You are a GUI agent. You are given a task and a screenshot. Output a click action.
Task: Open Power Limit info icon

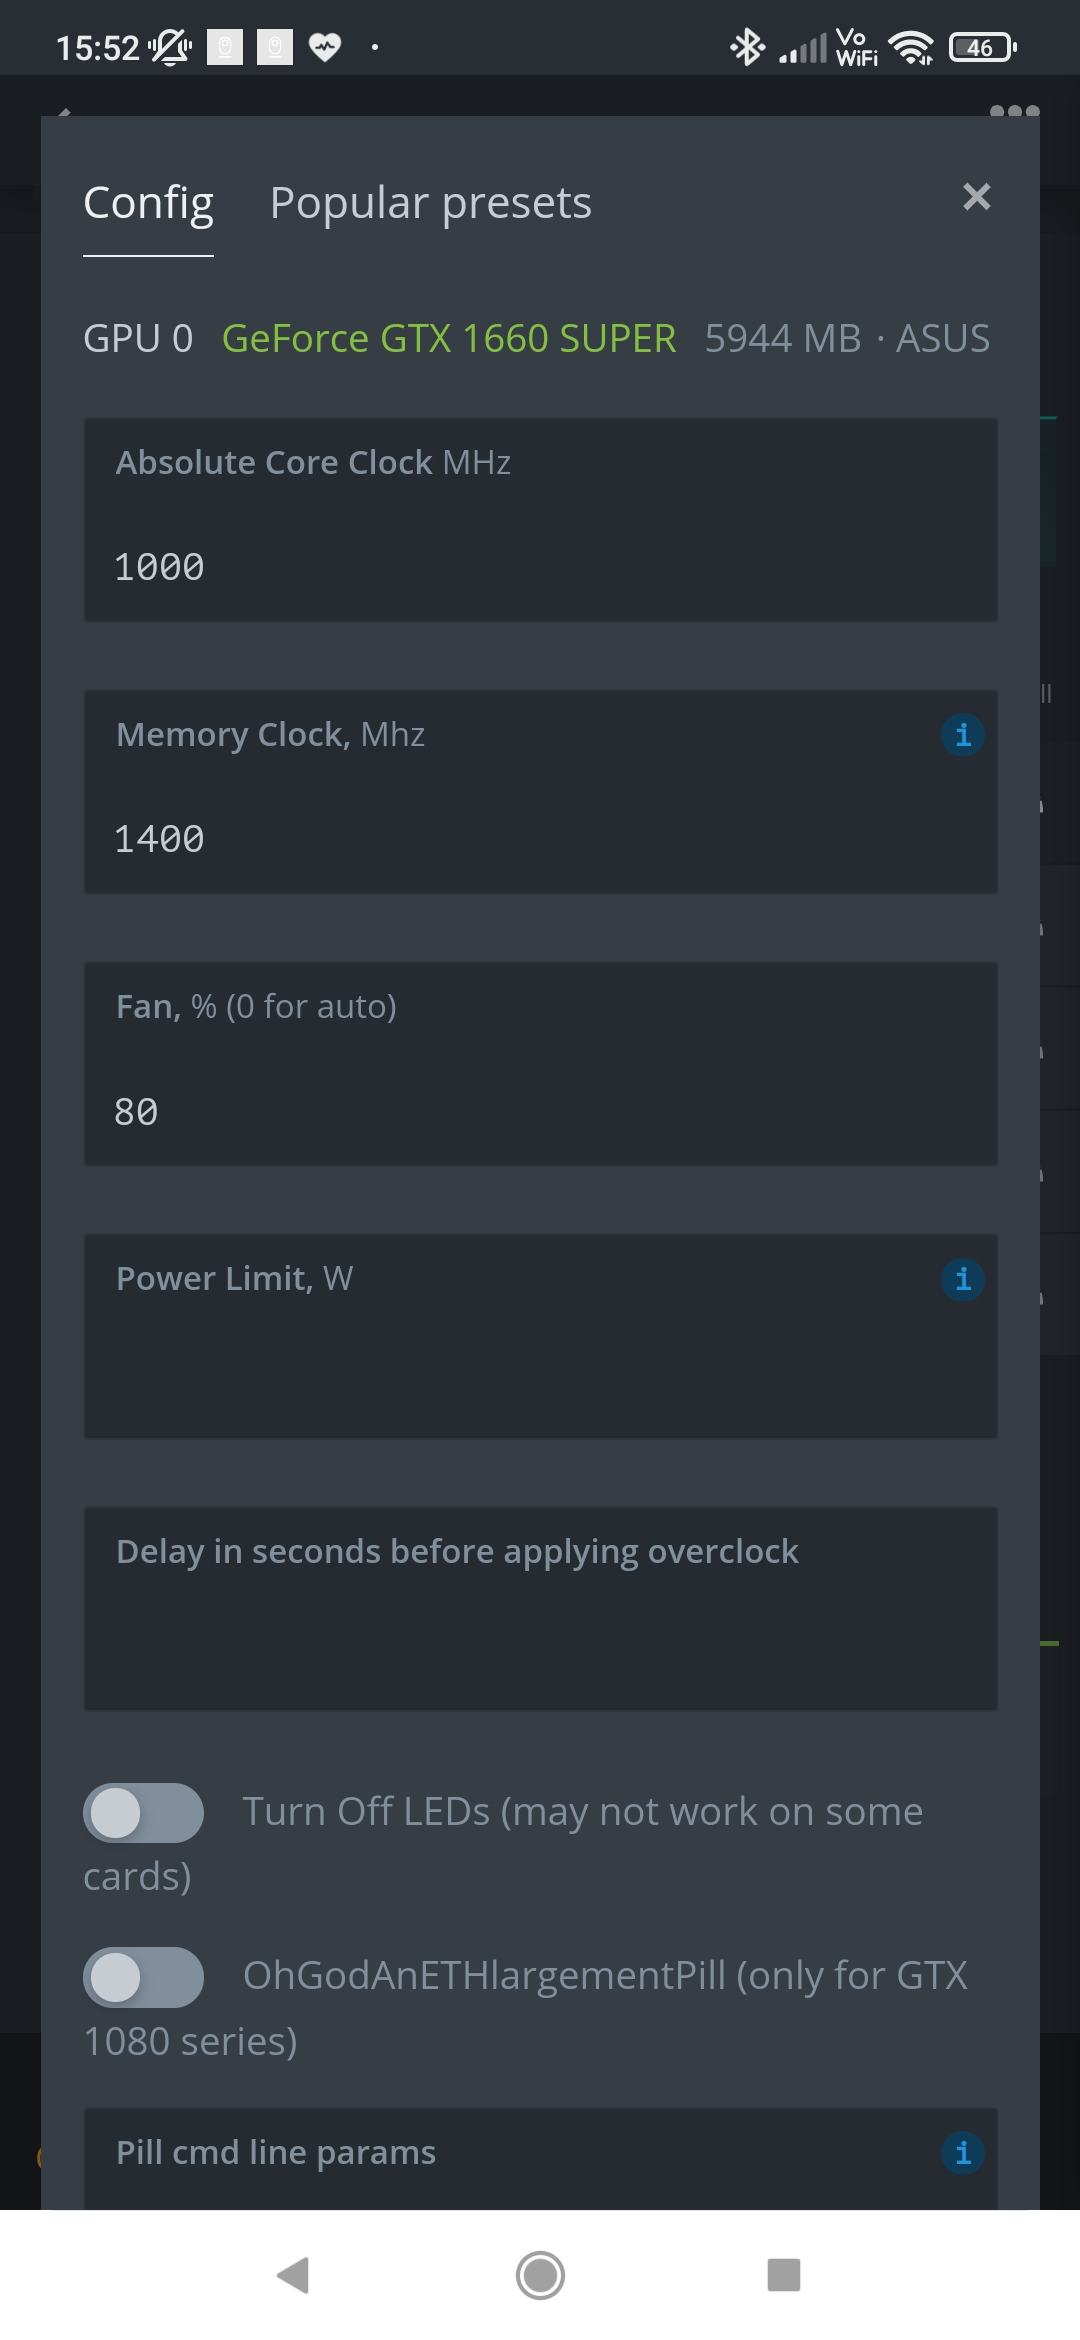[x=963, y=1279]
